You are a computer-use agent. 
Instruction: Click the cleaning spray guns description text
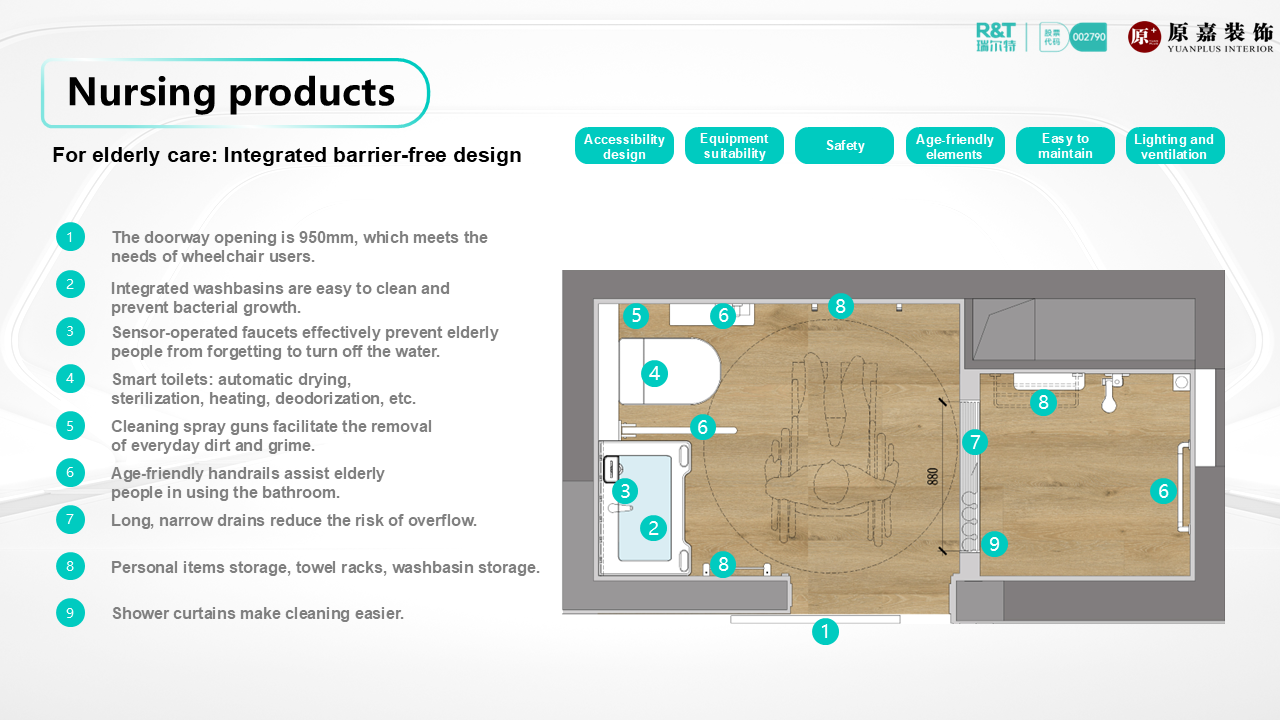[271, 436]
